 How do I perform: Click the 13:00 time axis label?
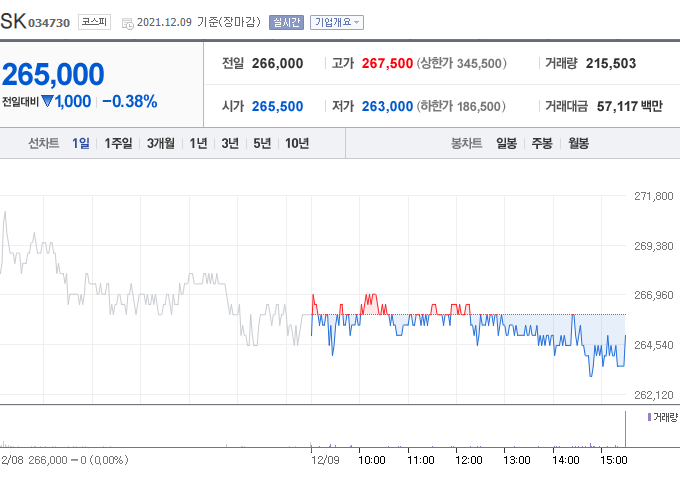(x=517, y=460)
